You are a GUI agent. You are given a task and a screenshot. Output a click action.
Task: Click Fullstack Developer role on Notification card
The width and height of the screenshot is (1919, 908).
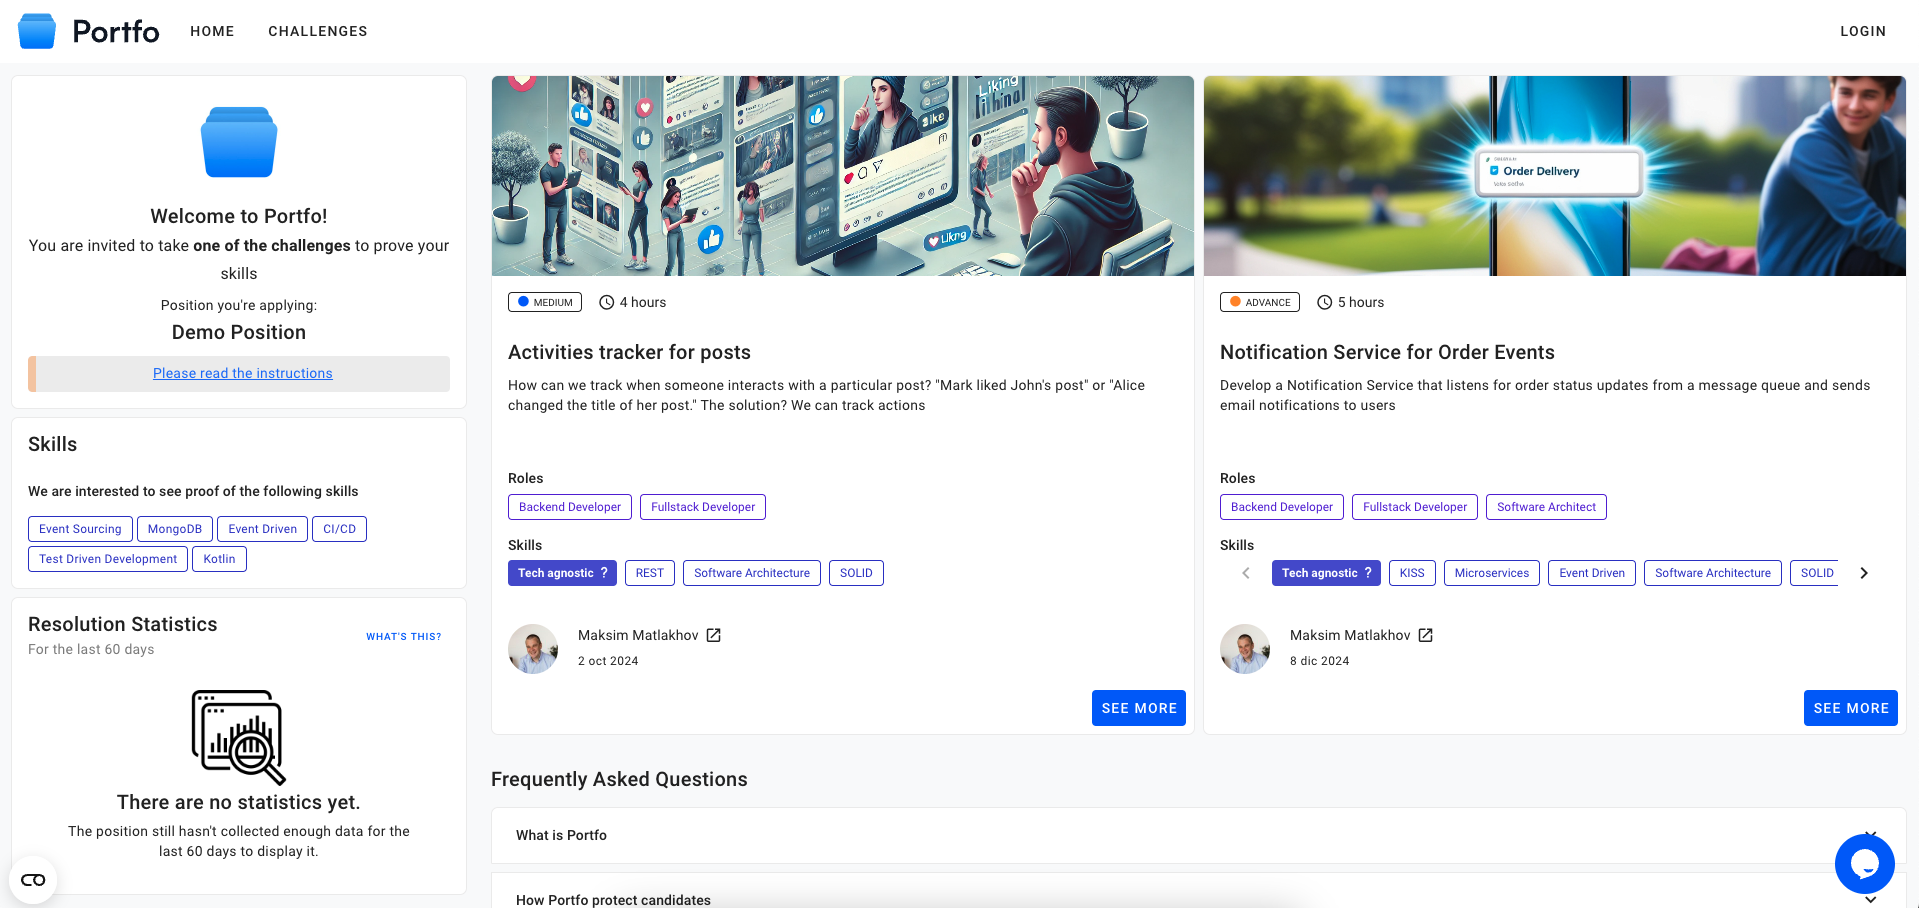(1415, 507)
